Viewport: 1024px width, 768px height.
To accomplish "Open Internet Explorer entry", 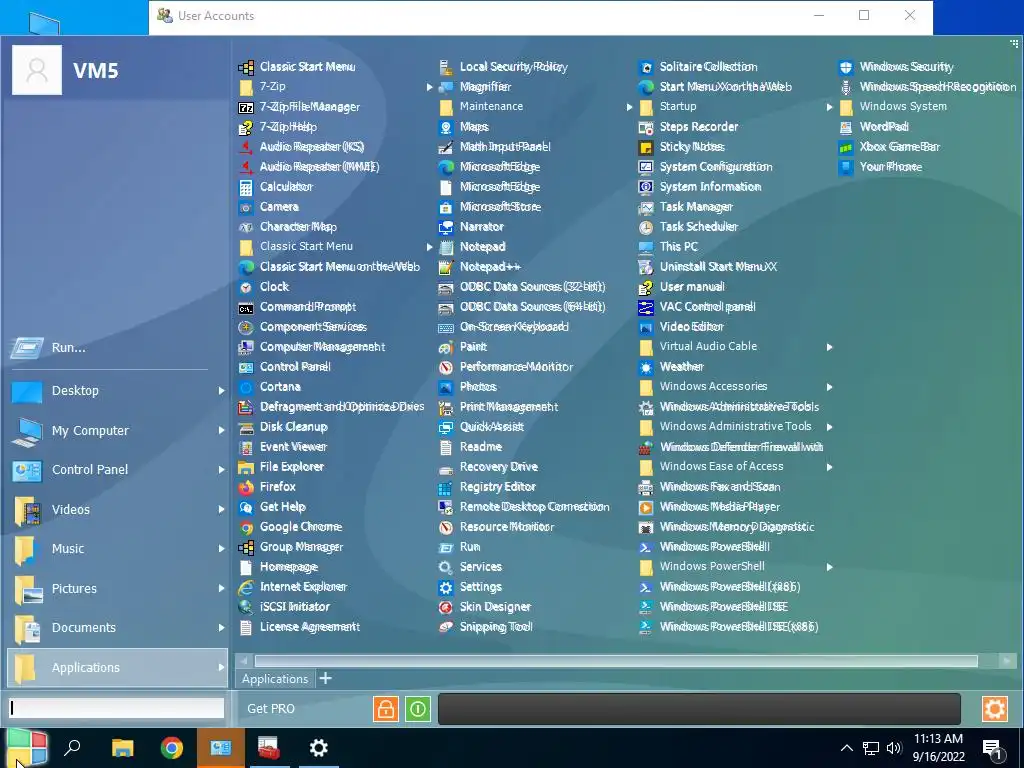I will pos(293,587).
